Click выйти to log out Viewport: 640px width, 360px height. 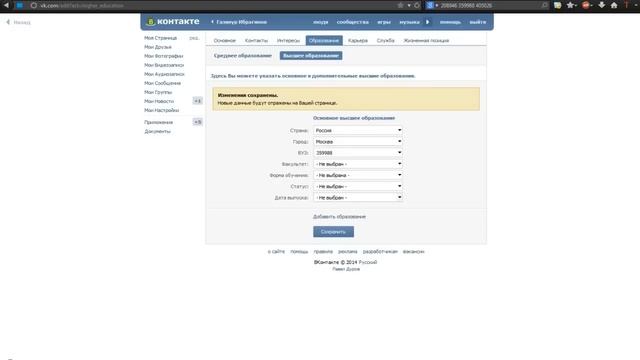pos(478,22)
